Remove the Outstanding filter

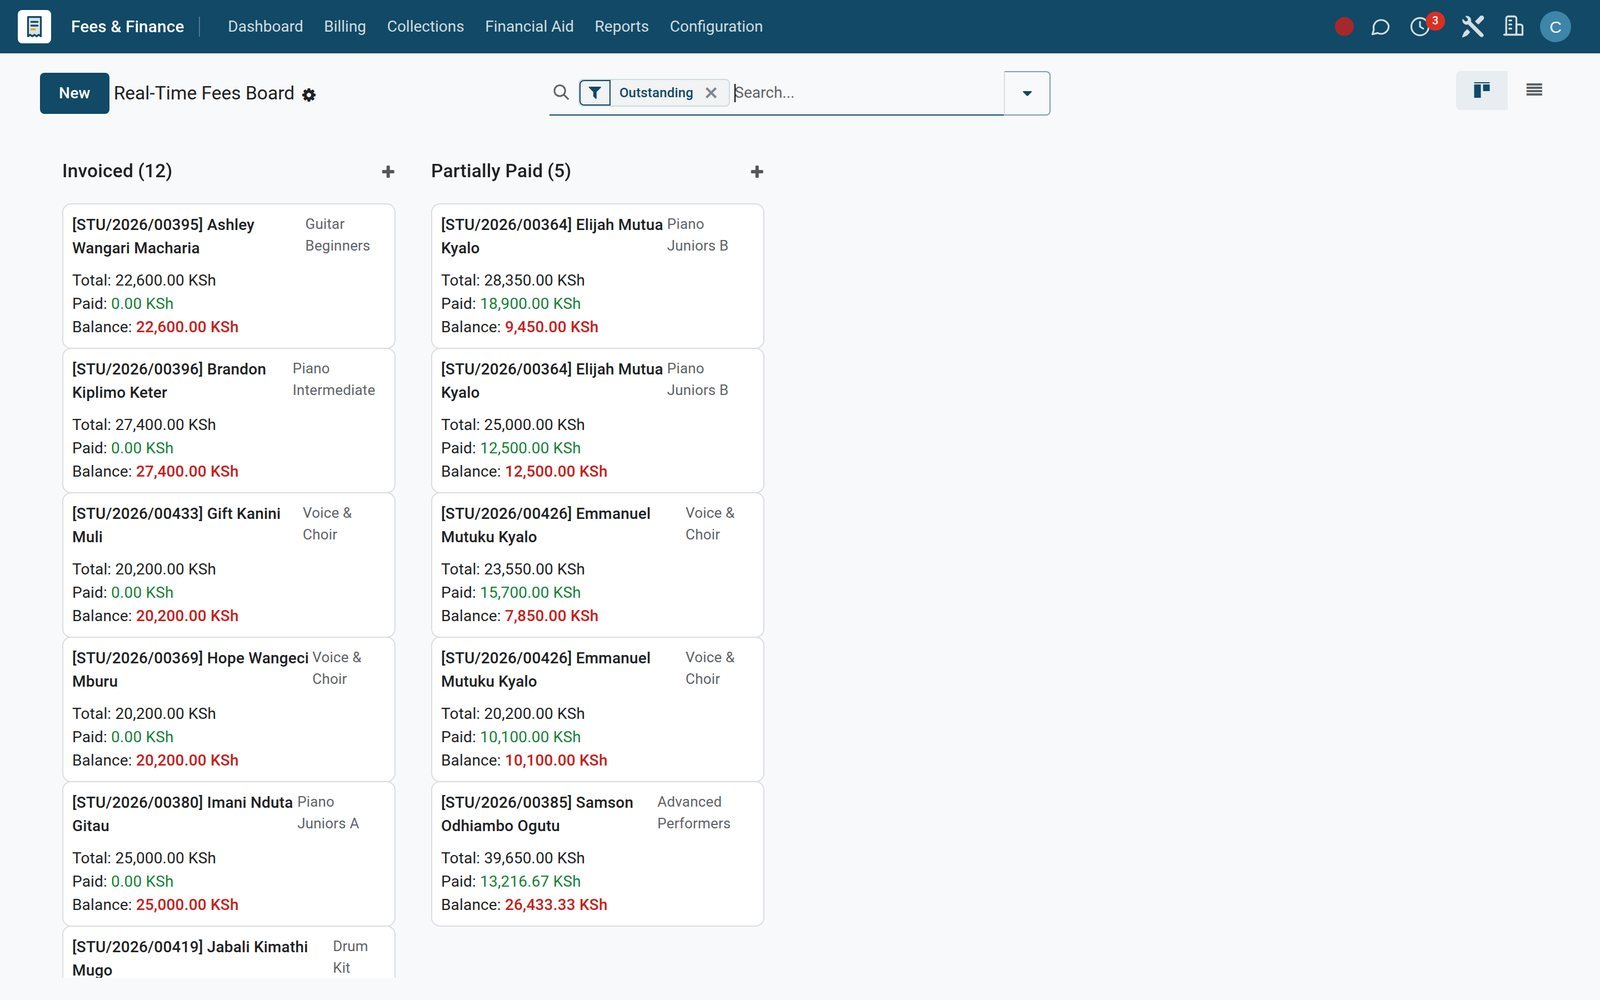[x=711, y=93]
